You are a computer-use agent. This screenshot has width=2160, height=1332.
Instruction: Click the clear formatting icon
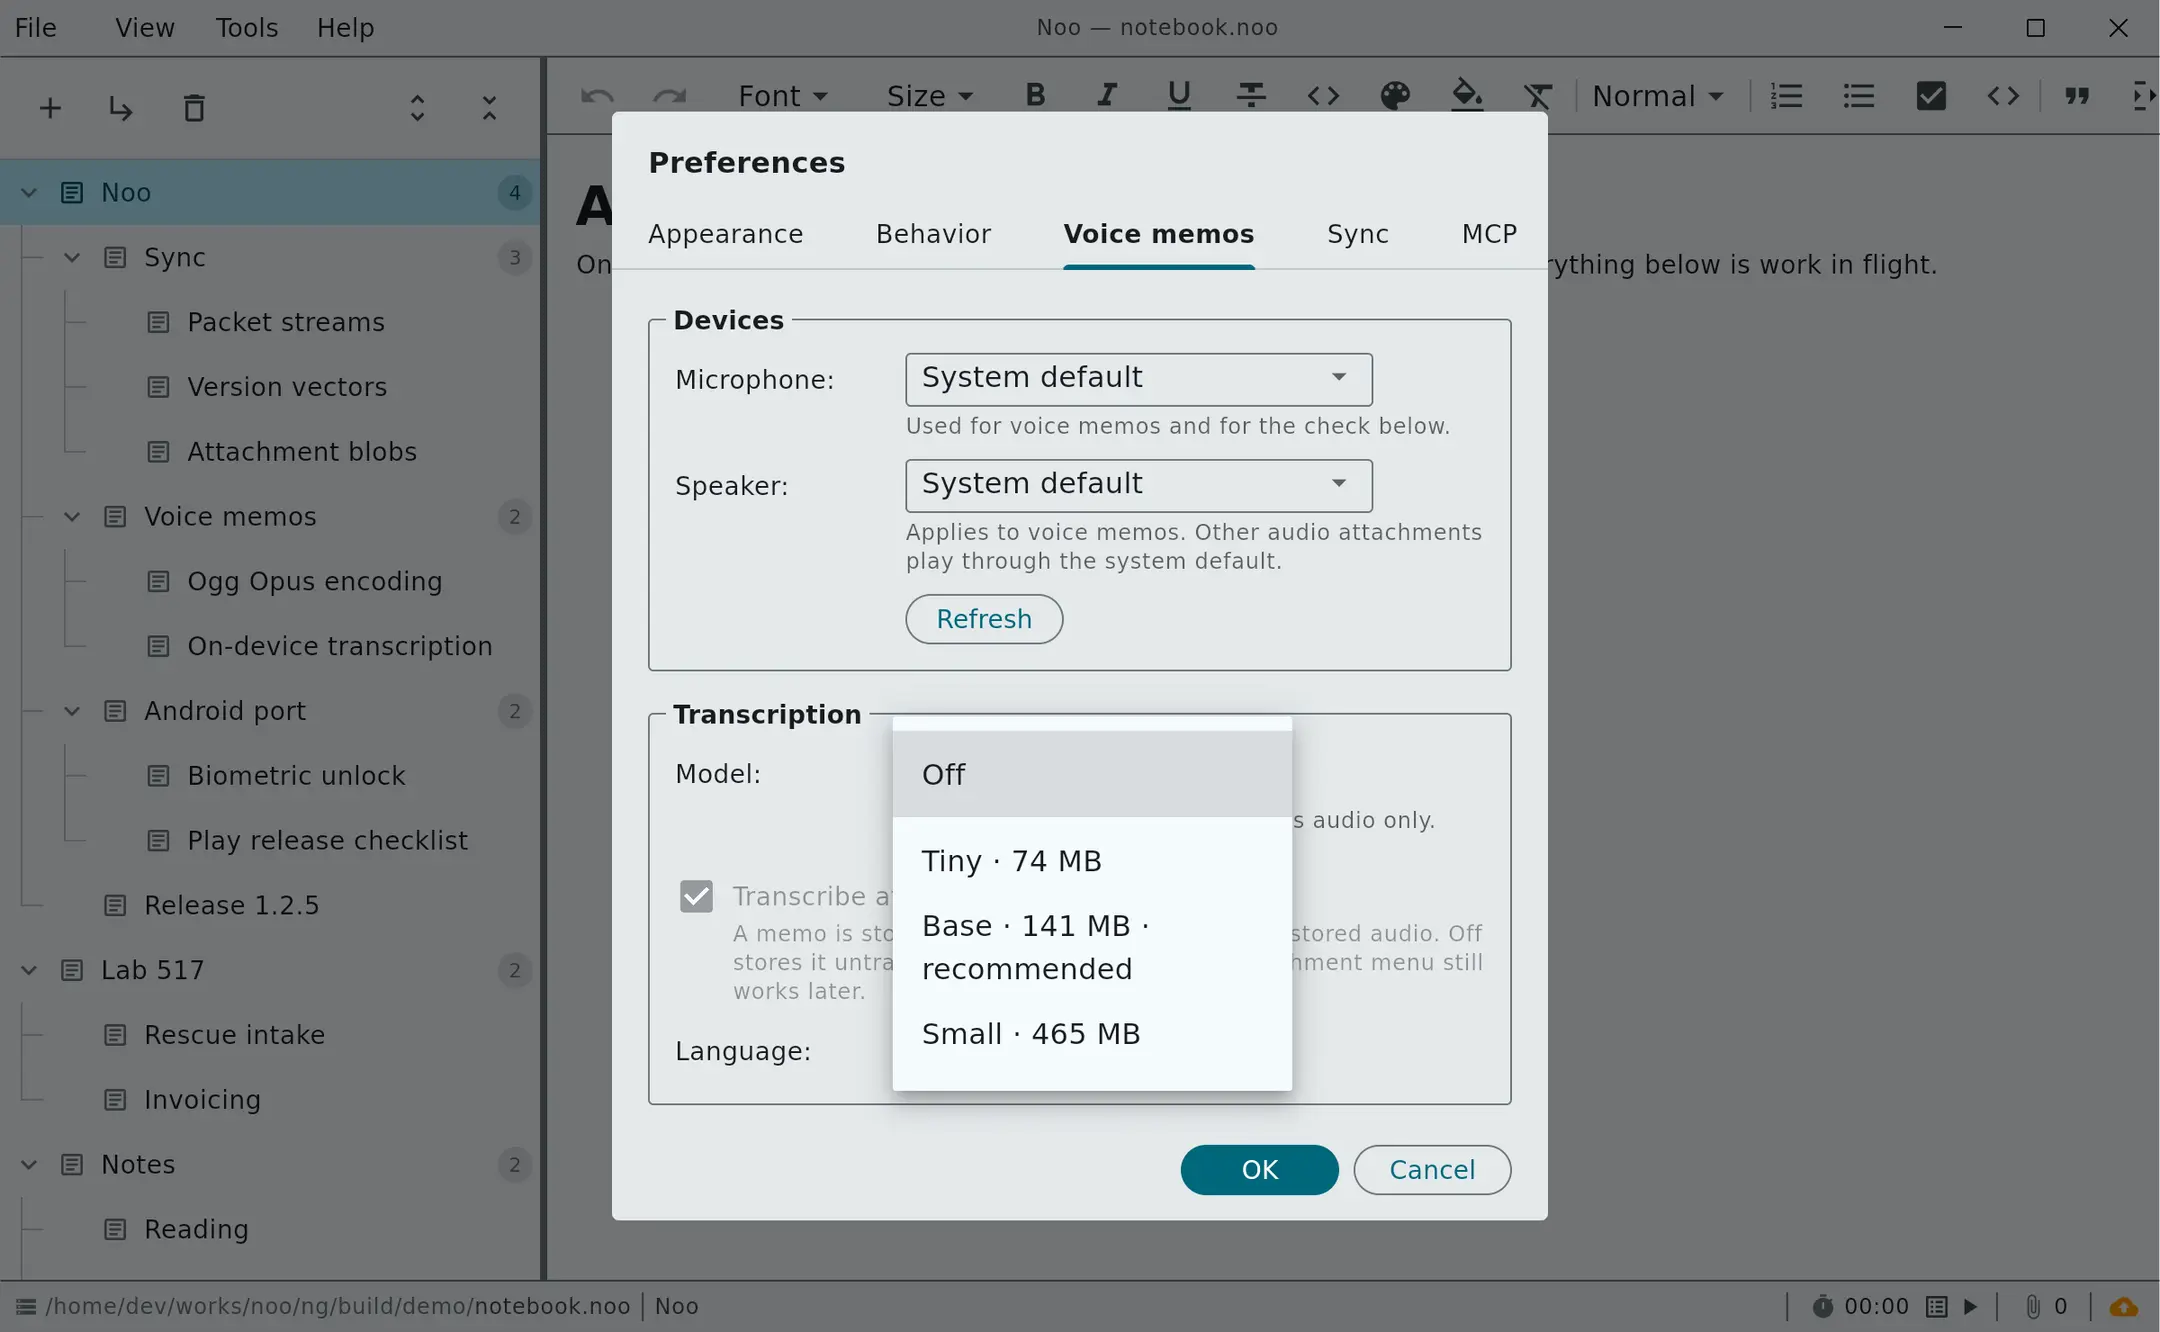1538,95
